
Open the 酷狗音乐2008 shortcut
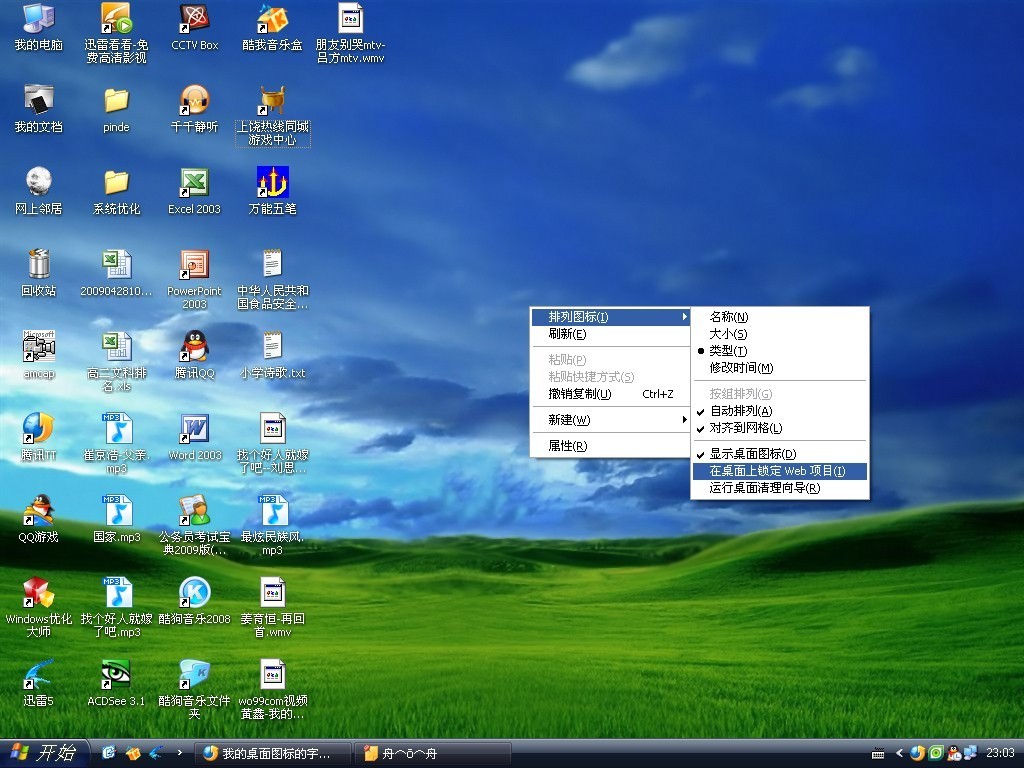(194, 595)
